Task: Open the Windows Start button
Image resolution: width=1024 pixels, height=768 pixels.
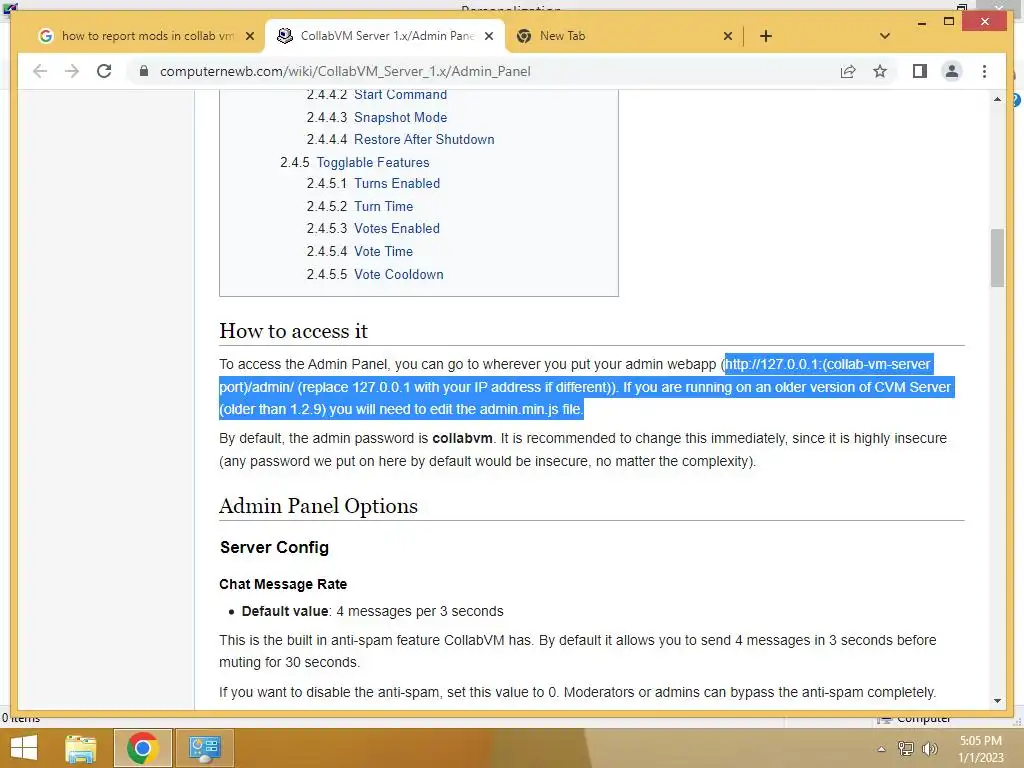Action: pos(24,748)
